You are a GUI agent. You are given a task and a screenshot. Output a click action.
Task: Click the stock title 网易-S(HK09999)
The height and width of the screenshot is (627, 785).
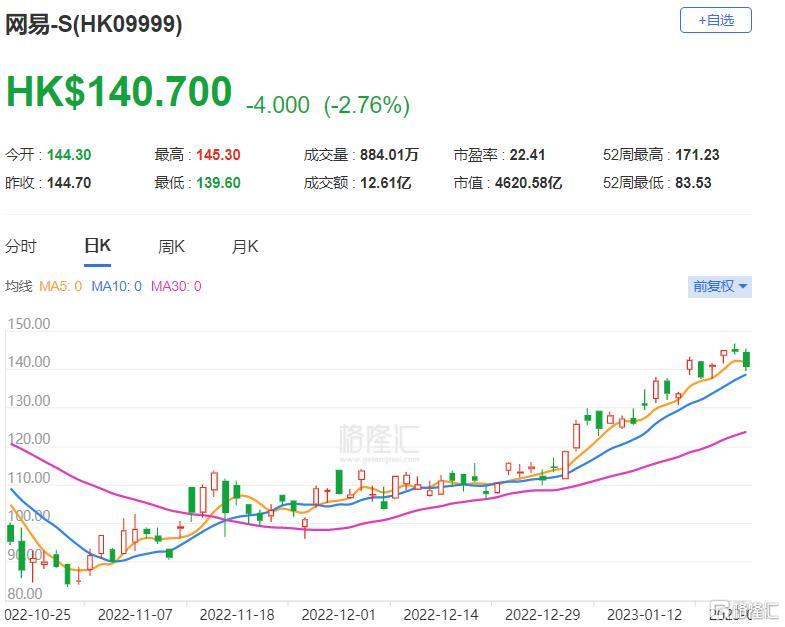tap(94, 24)
